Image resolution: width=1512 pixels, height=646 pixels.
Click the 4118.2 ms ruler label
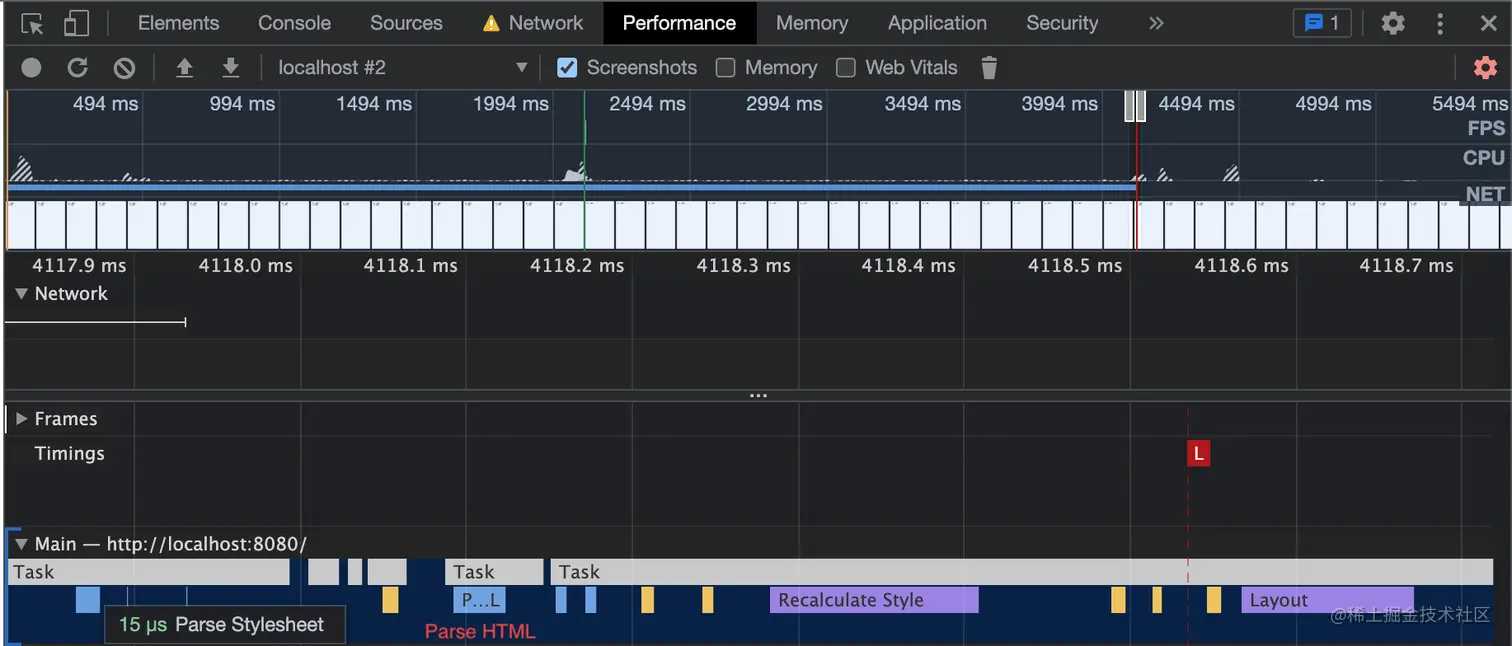[577, 266]
